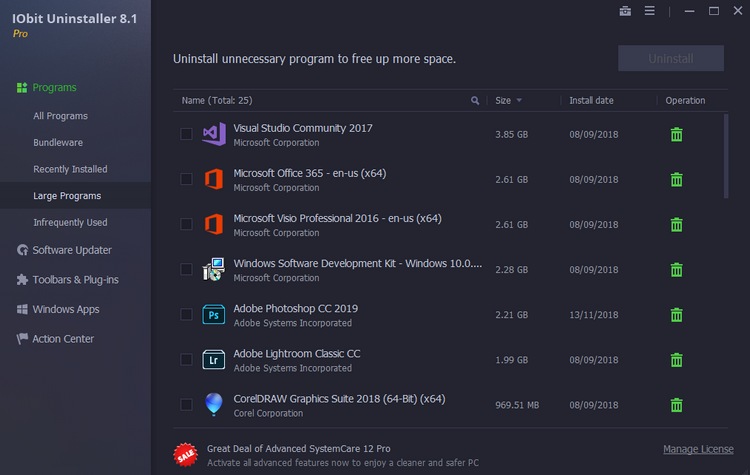This screenshot has width=750, height=475.
Task: Click the Visual Studio purple program icon
Action: click(x=214, y=134)
